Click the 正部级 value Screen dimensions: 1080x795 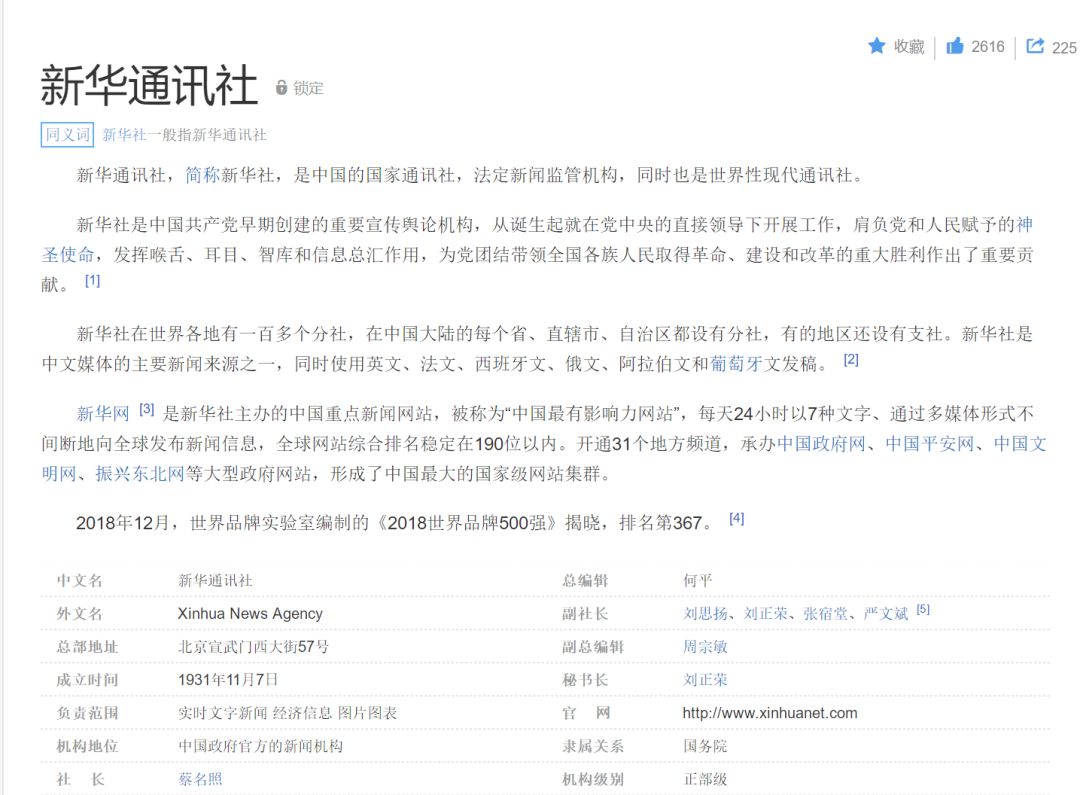click(x=705, y=779)
